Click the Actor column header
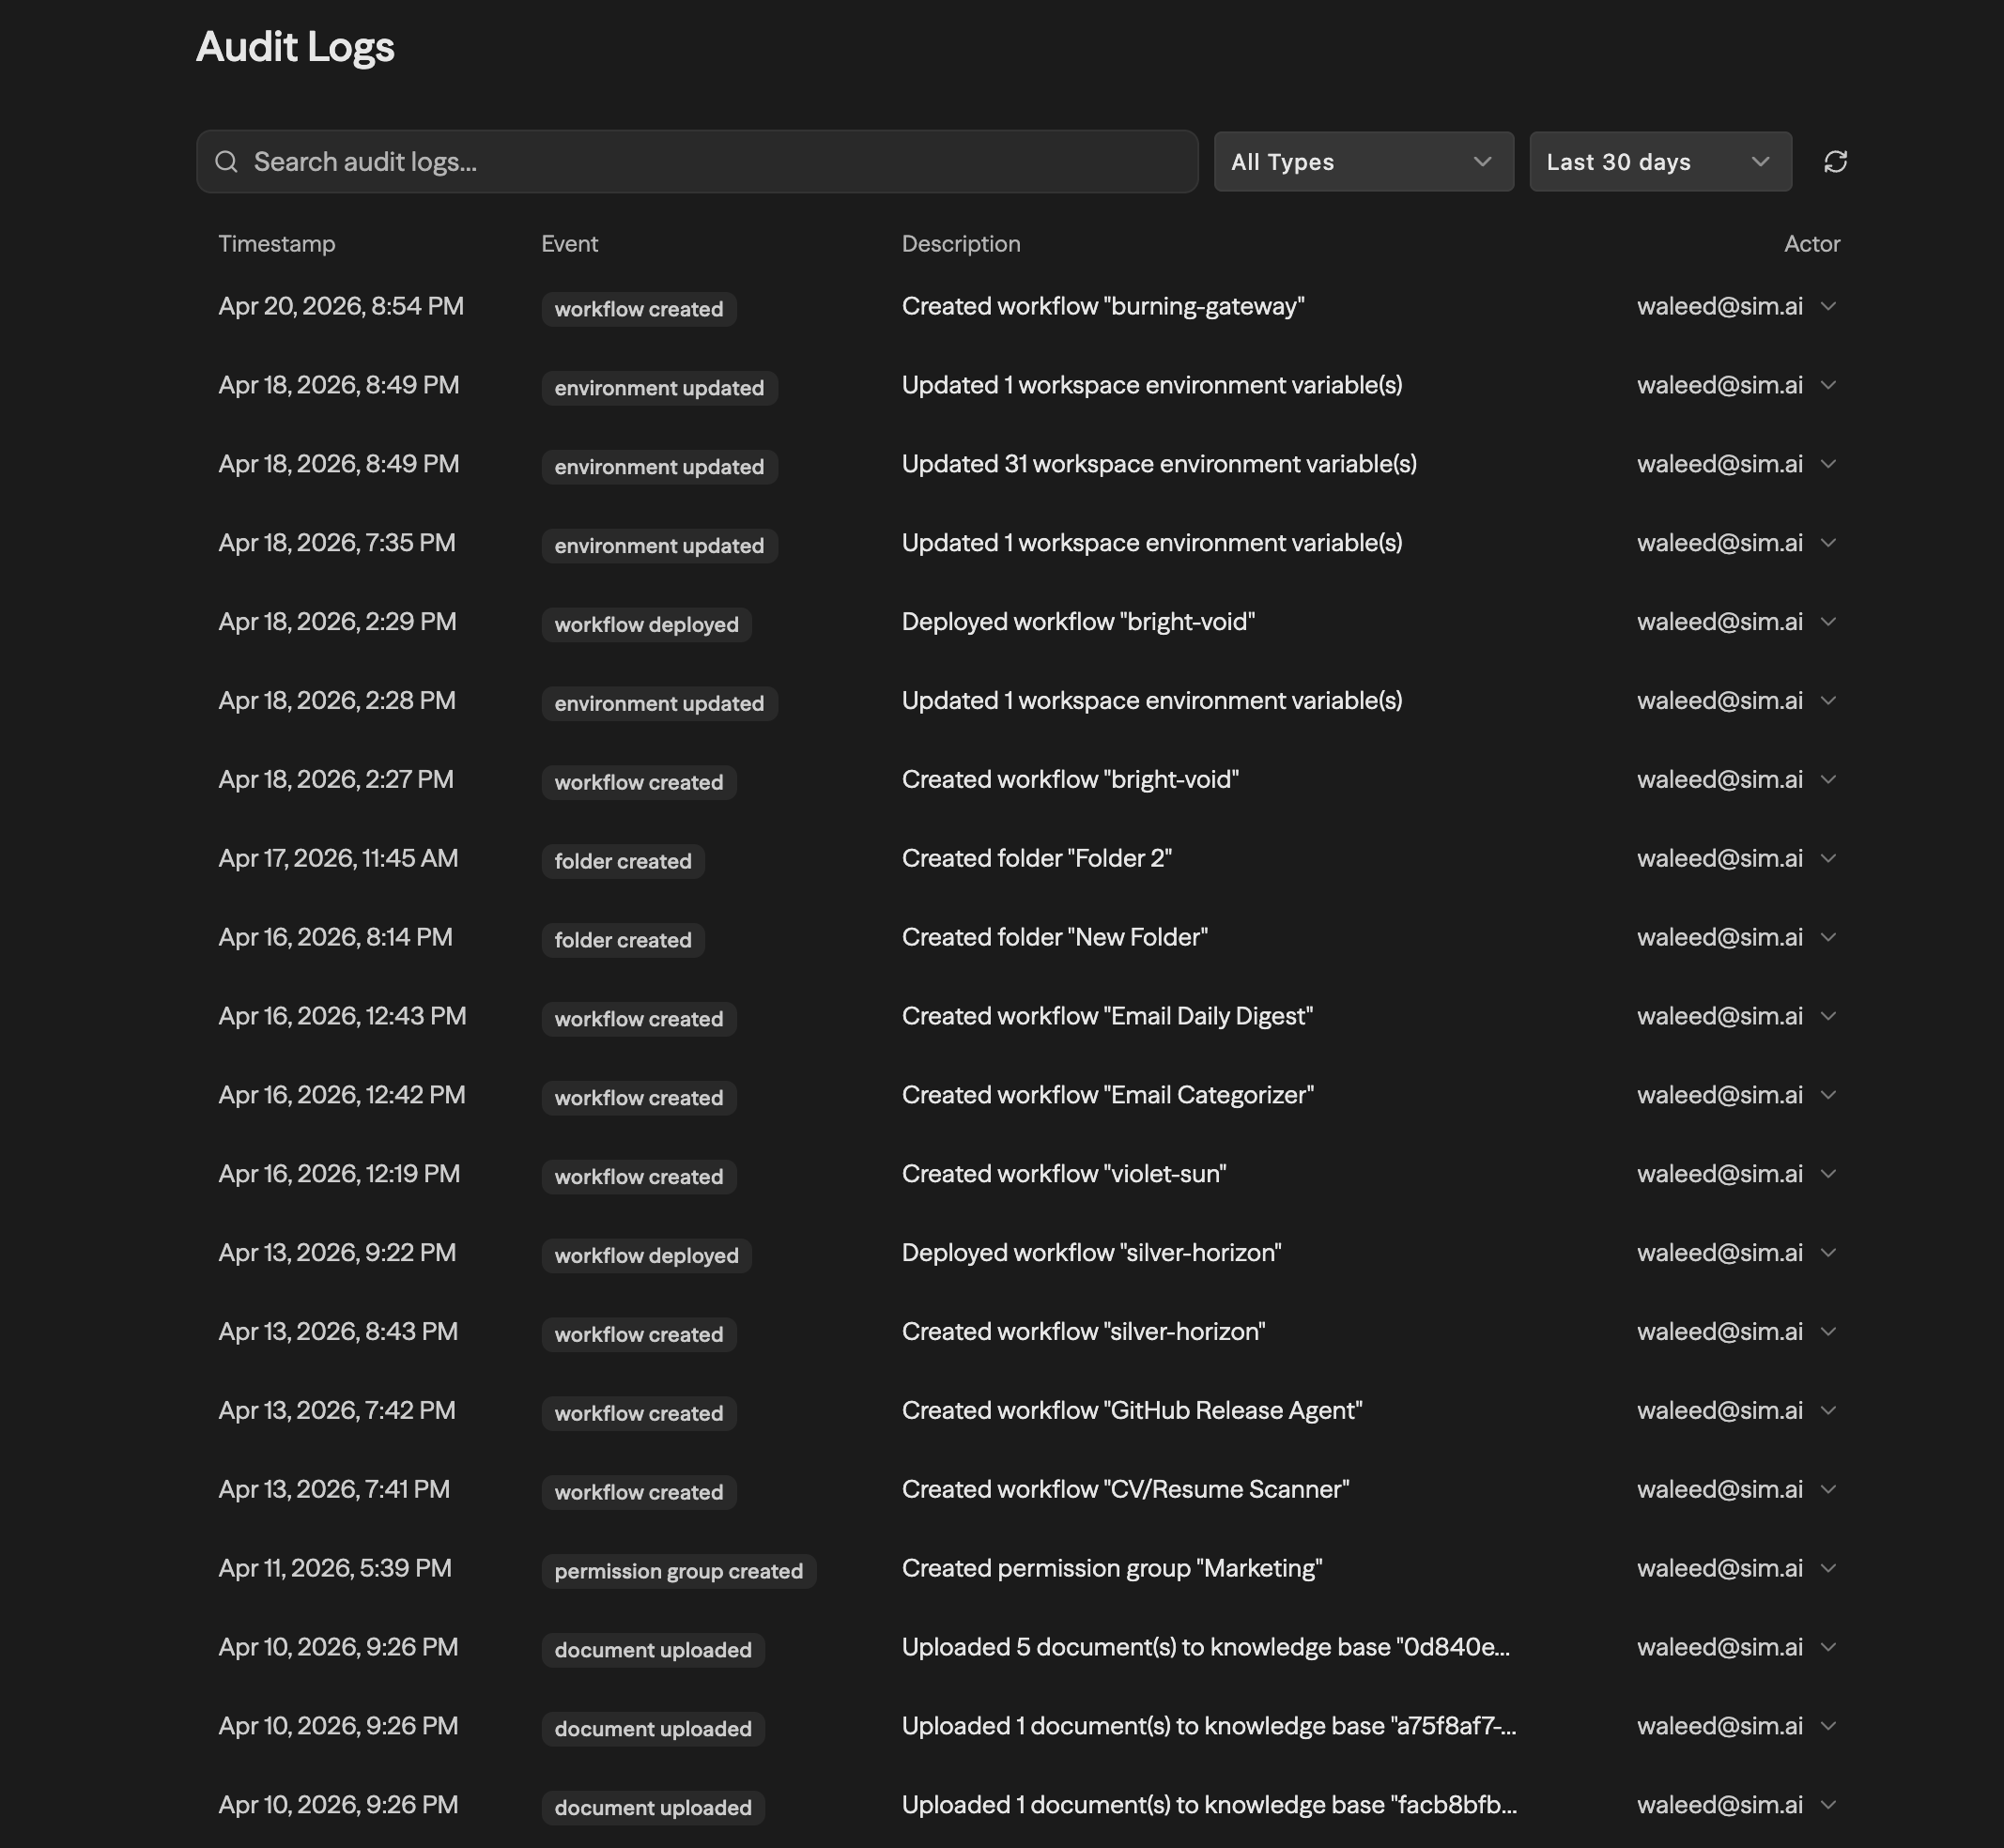 tap(1812, 243)
